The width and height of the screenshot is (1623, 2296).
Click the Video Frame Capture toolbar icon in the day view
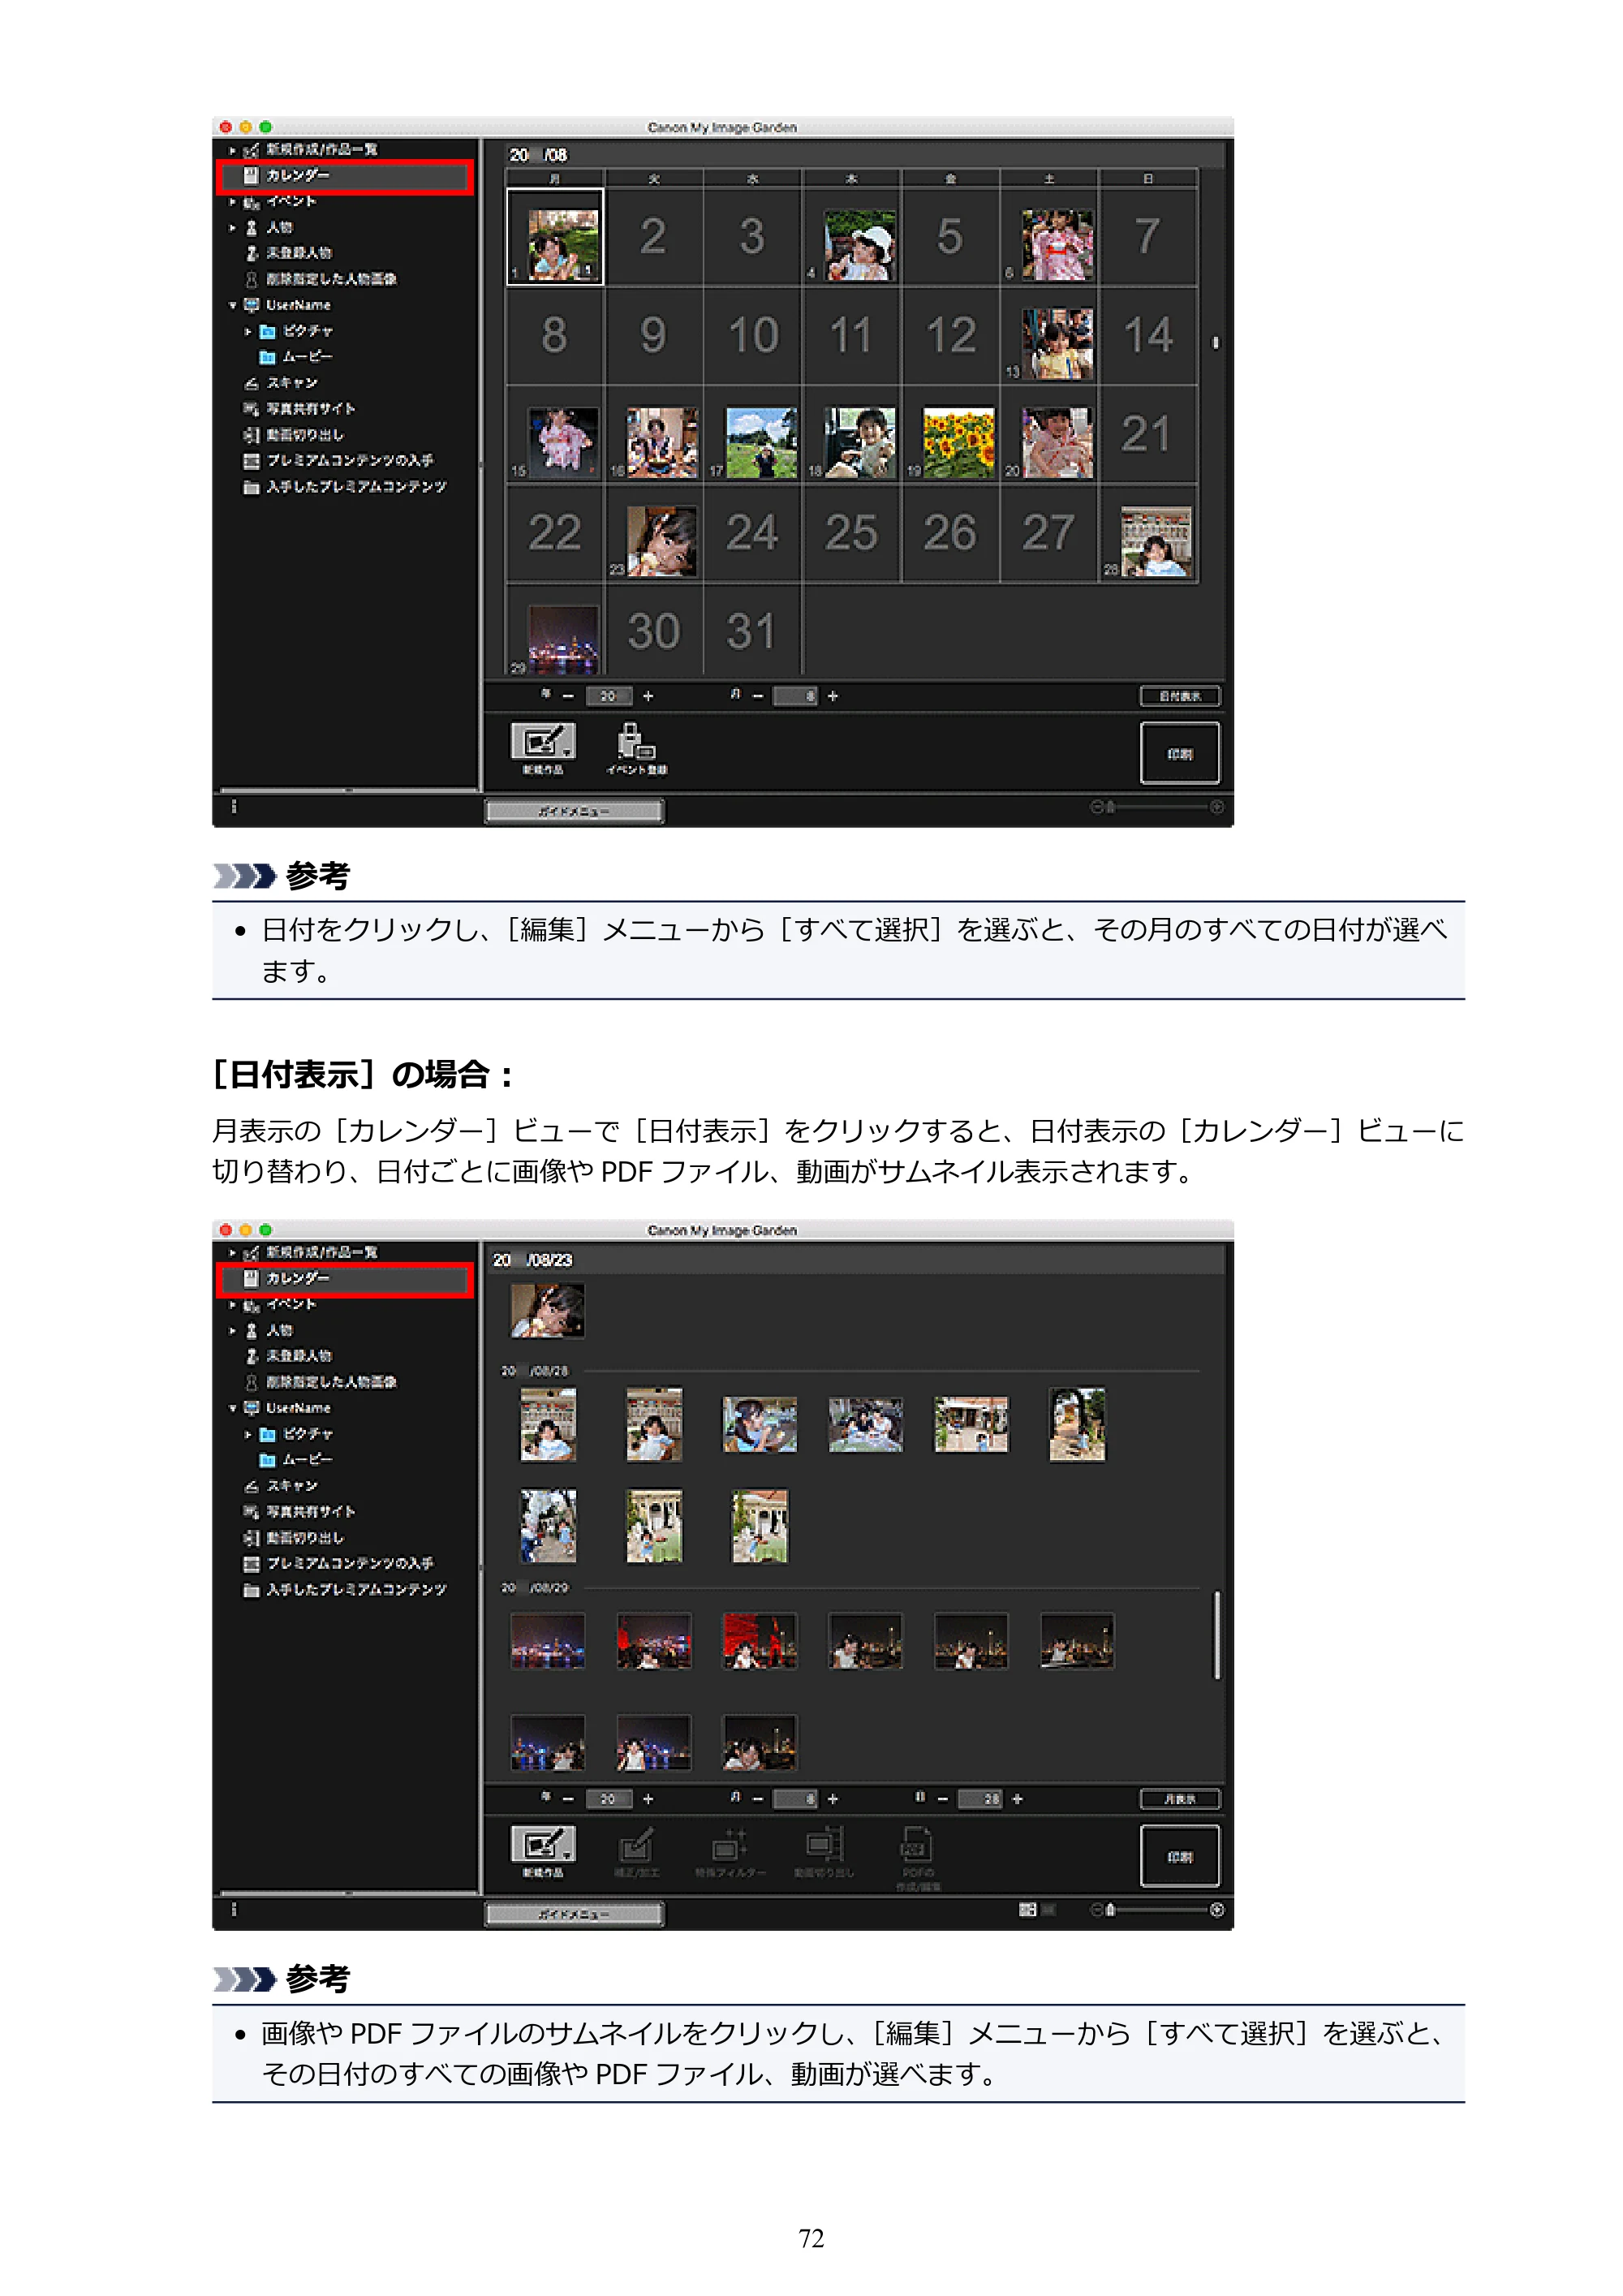(x=824, y=1851)
